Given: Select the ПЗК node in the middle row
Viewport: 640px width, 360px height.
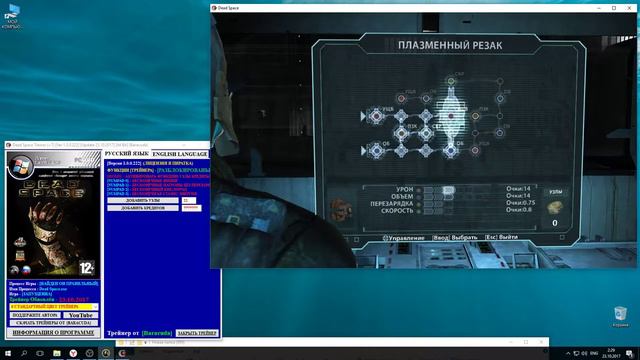Looking at the screenshot, I should 401,133.
